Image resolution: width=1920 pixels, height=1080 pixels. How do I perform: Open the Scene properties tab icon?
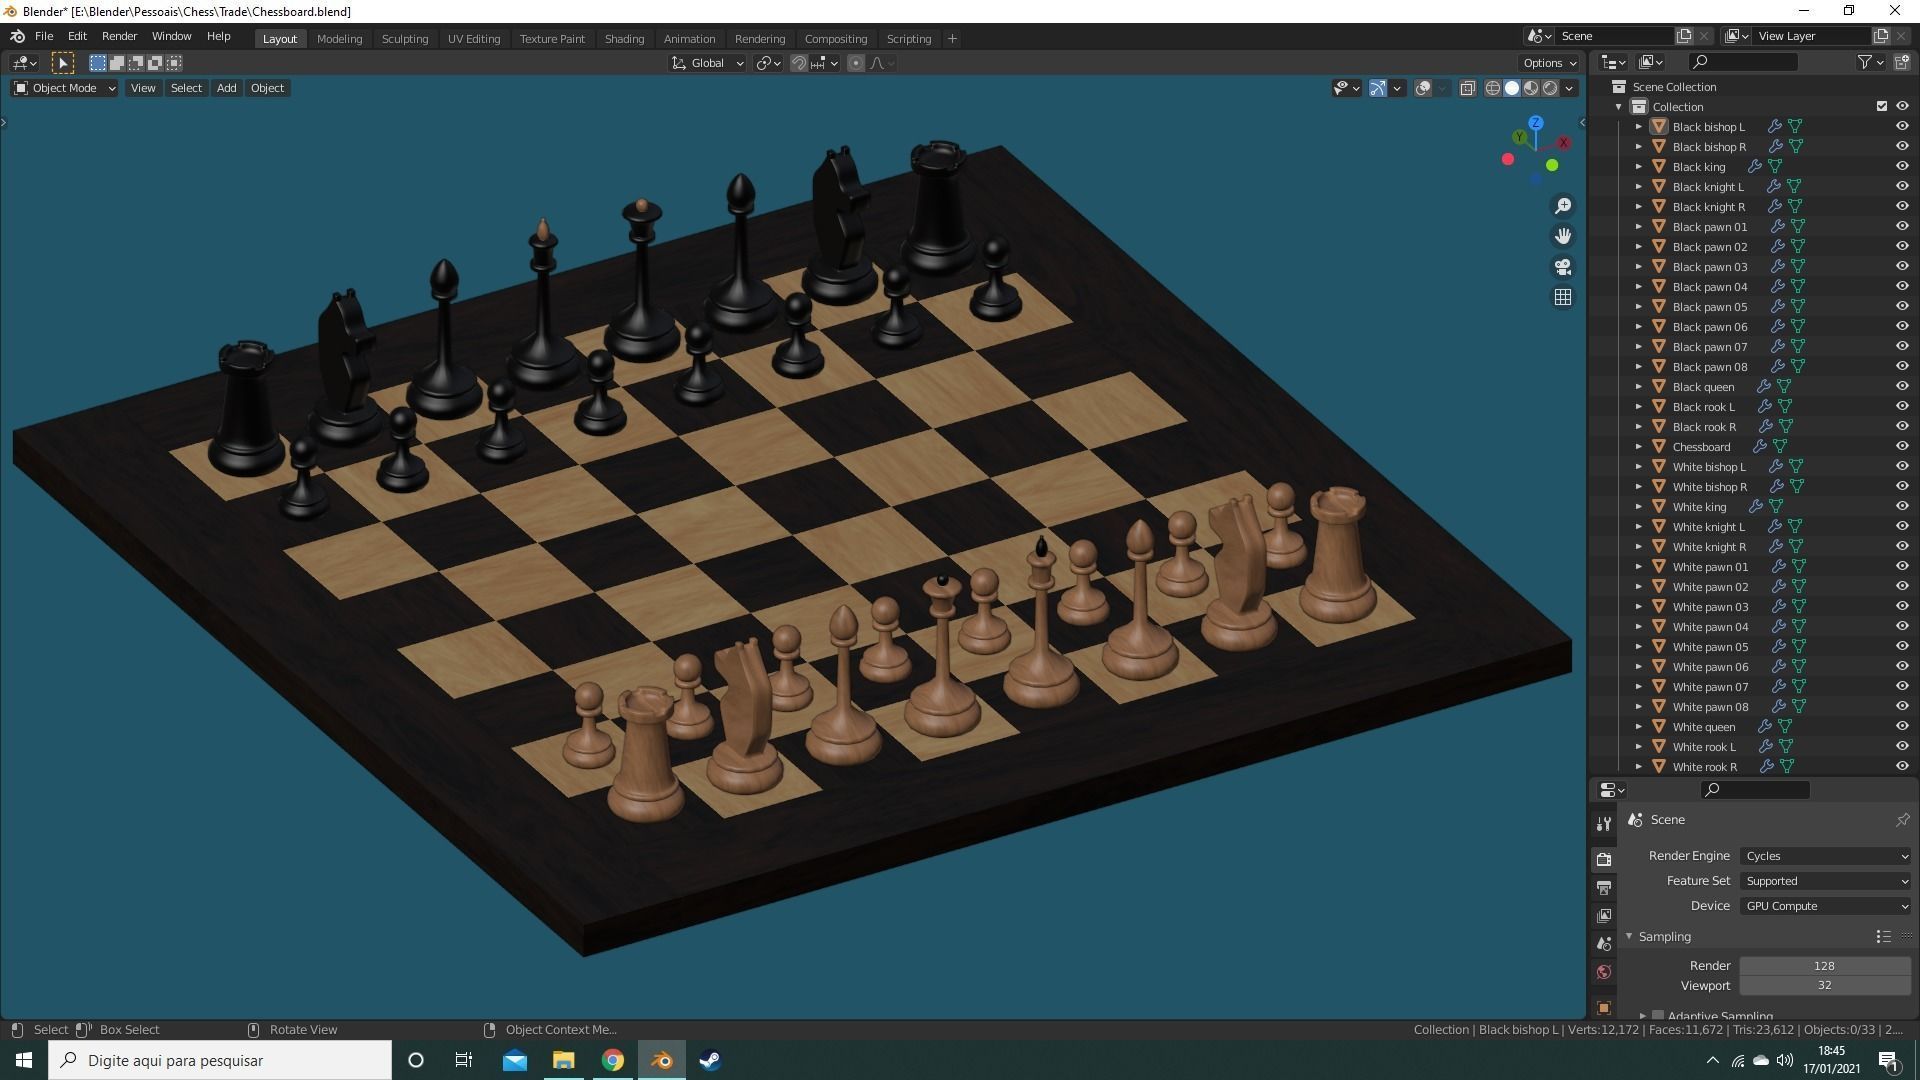1604,944
